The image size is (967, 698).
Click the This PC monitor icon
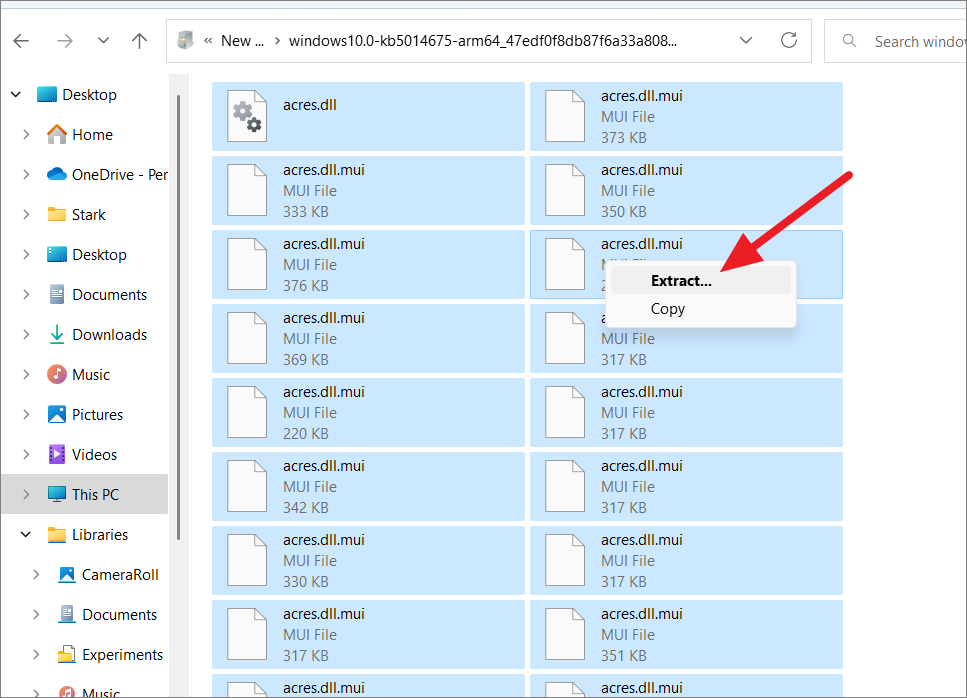tap(57, 494)
